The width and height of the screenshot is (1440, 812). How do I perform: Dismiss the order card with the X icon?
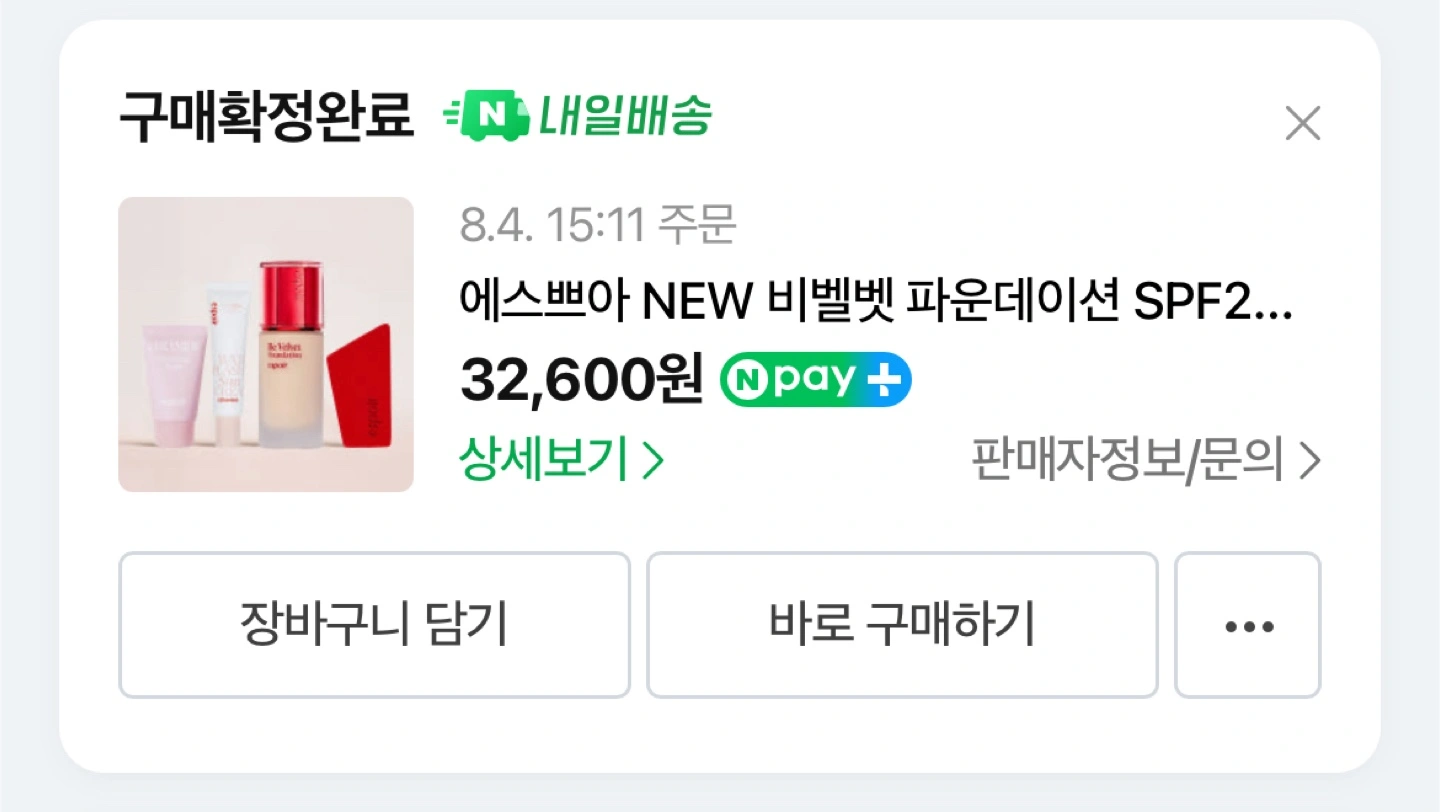point(1302,124)
